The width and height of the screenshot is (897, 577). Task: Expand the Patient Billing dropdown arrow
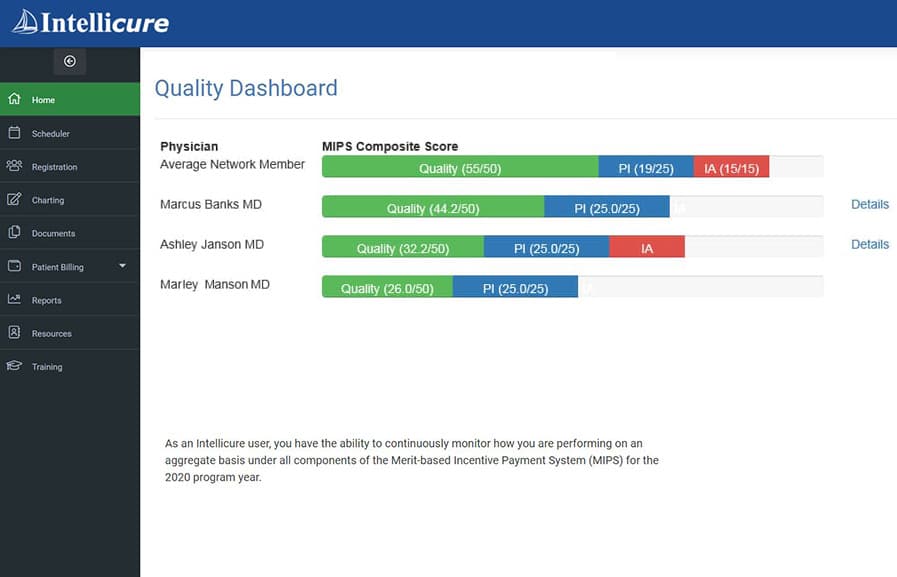[x=122, y=266]
